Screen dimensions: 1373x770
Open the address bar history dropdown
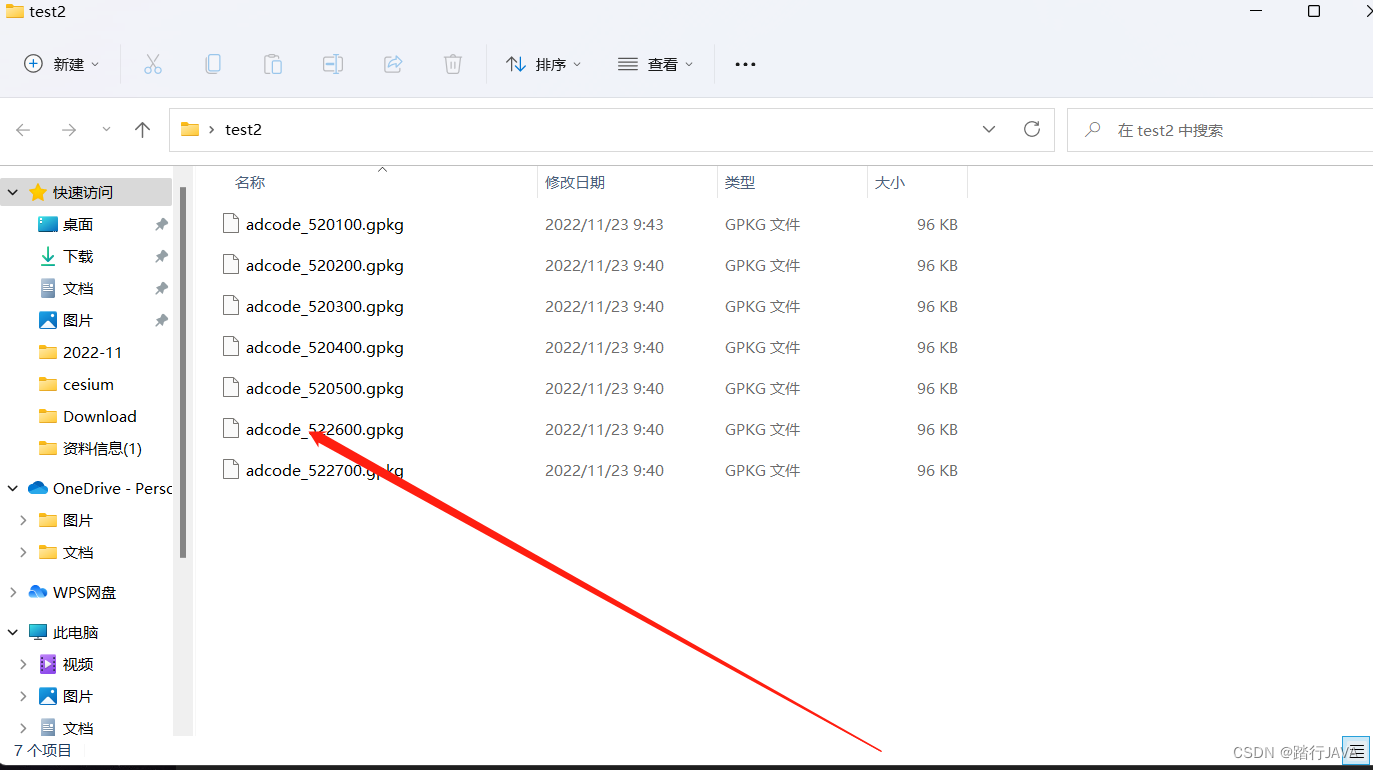click(989, 130)
